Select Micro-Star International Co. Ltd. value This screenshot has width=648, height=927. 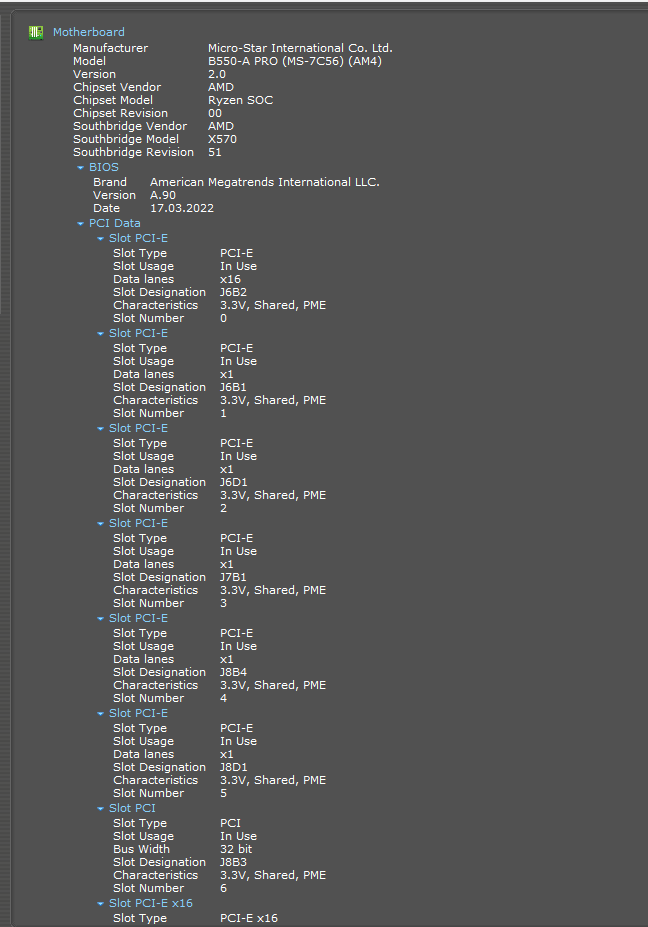300,48
